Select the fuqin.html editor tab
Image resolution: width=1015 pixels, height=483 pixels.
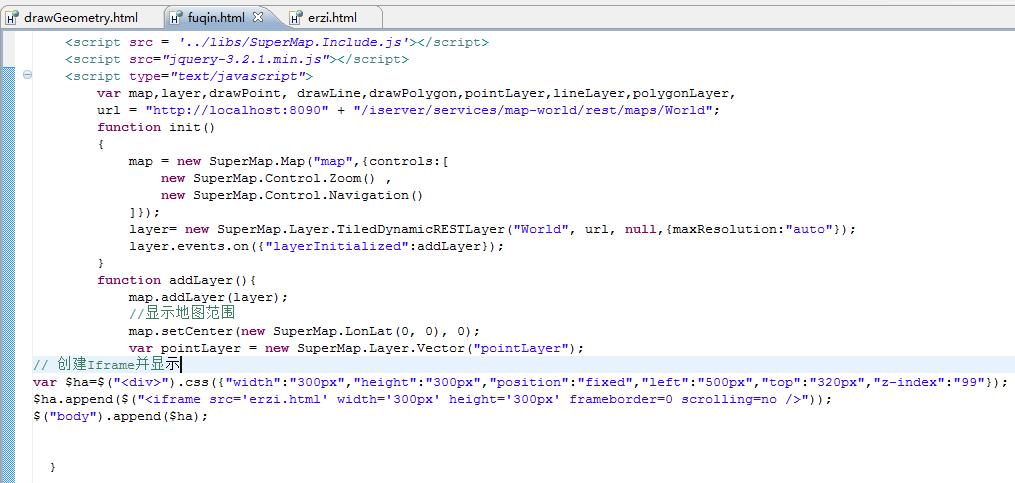coord(216,17)
